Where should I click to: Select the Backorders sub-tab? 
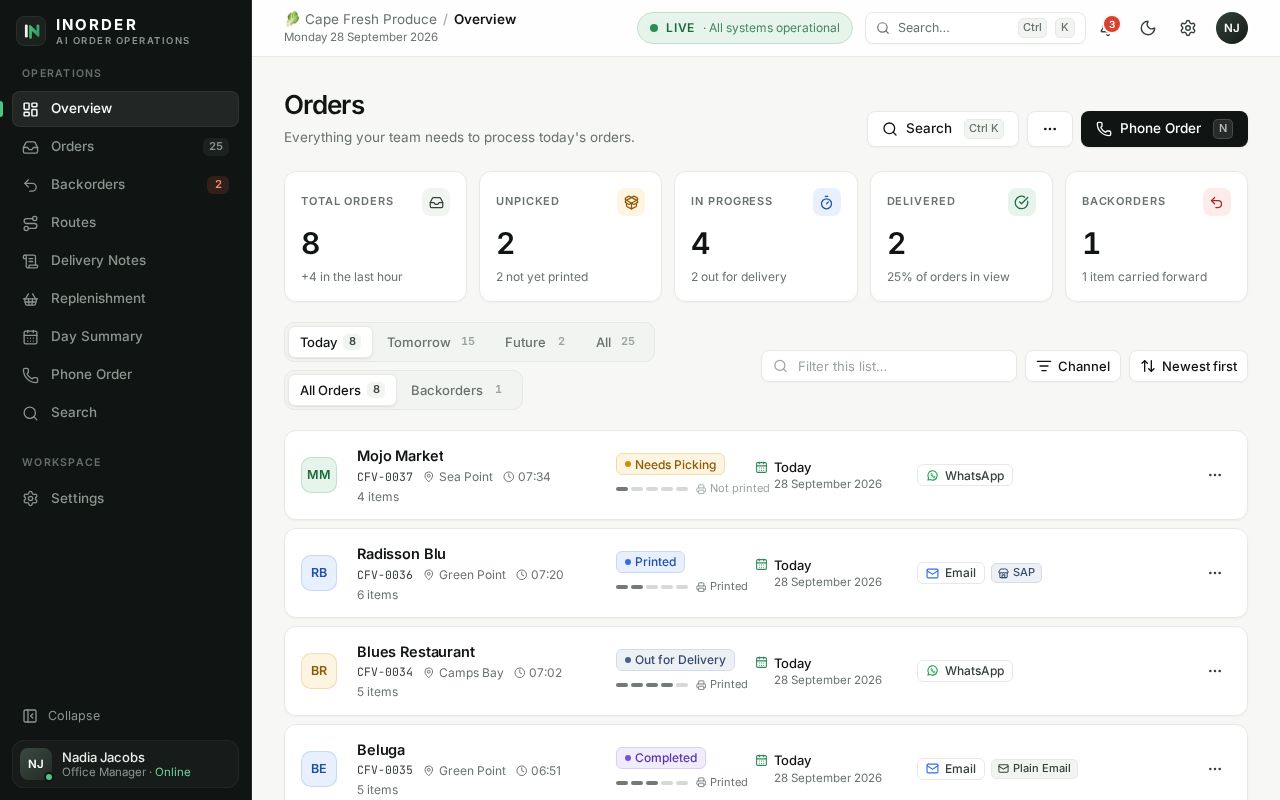coord(458,390)
